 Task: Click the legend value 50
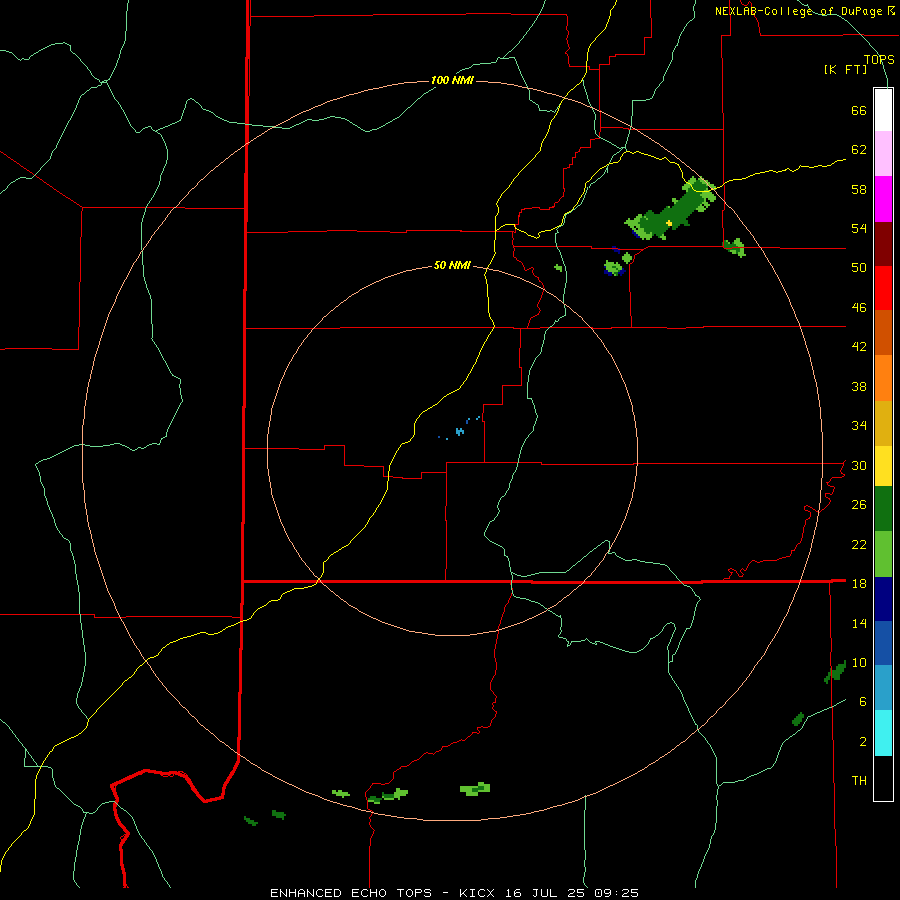pyautogui.click(x=859, y=267)
